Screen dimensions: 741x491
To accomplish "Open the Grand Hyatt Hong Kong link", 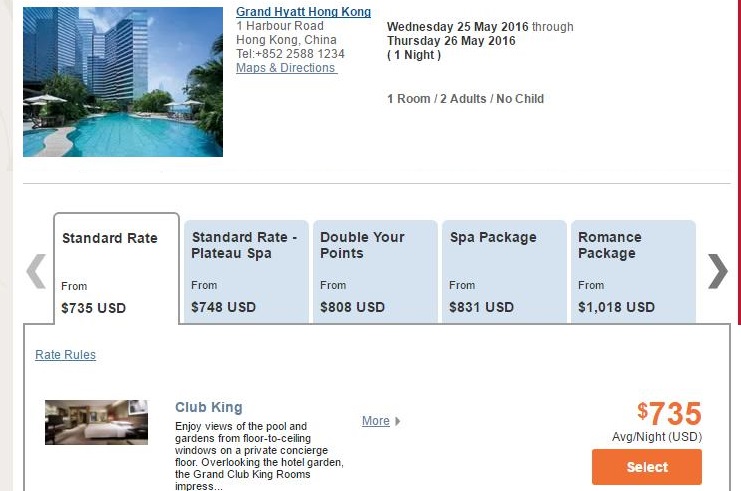I will [303, 12].
